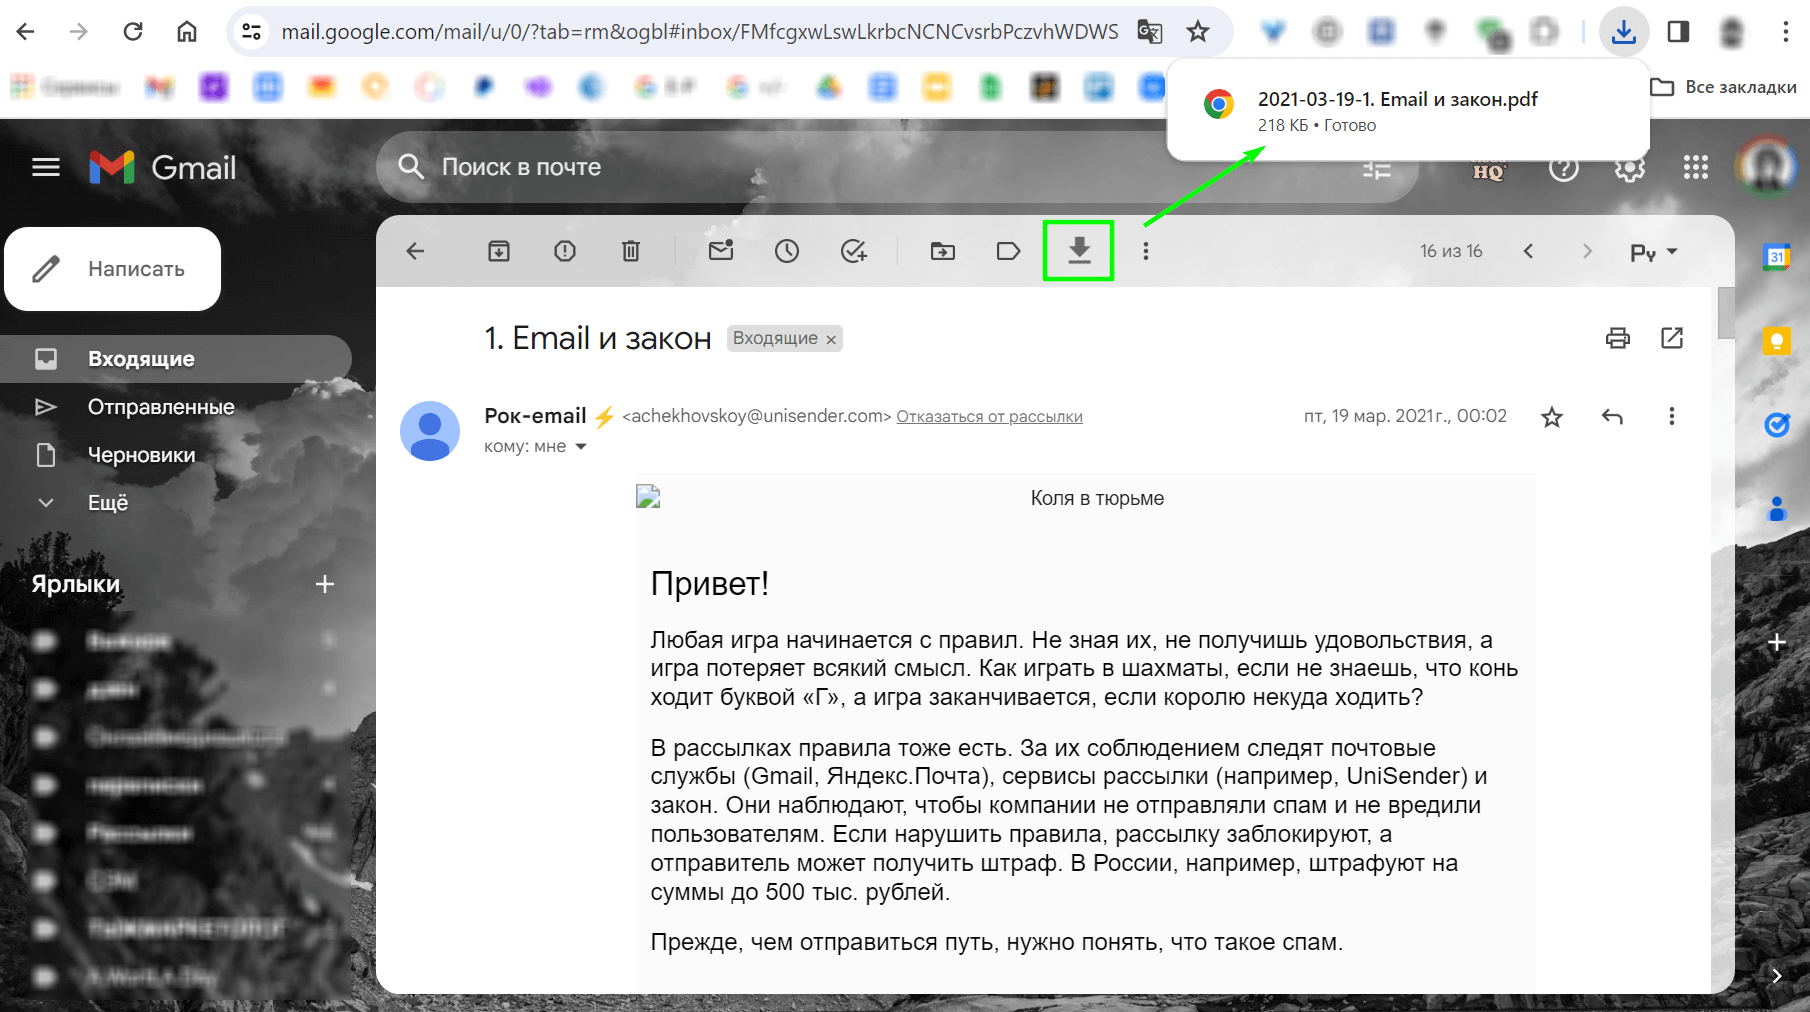Toggle main menu hamburger button
The height and width of the screenshot is (1012, 1810).
tap(46, 168)
